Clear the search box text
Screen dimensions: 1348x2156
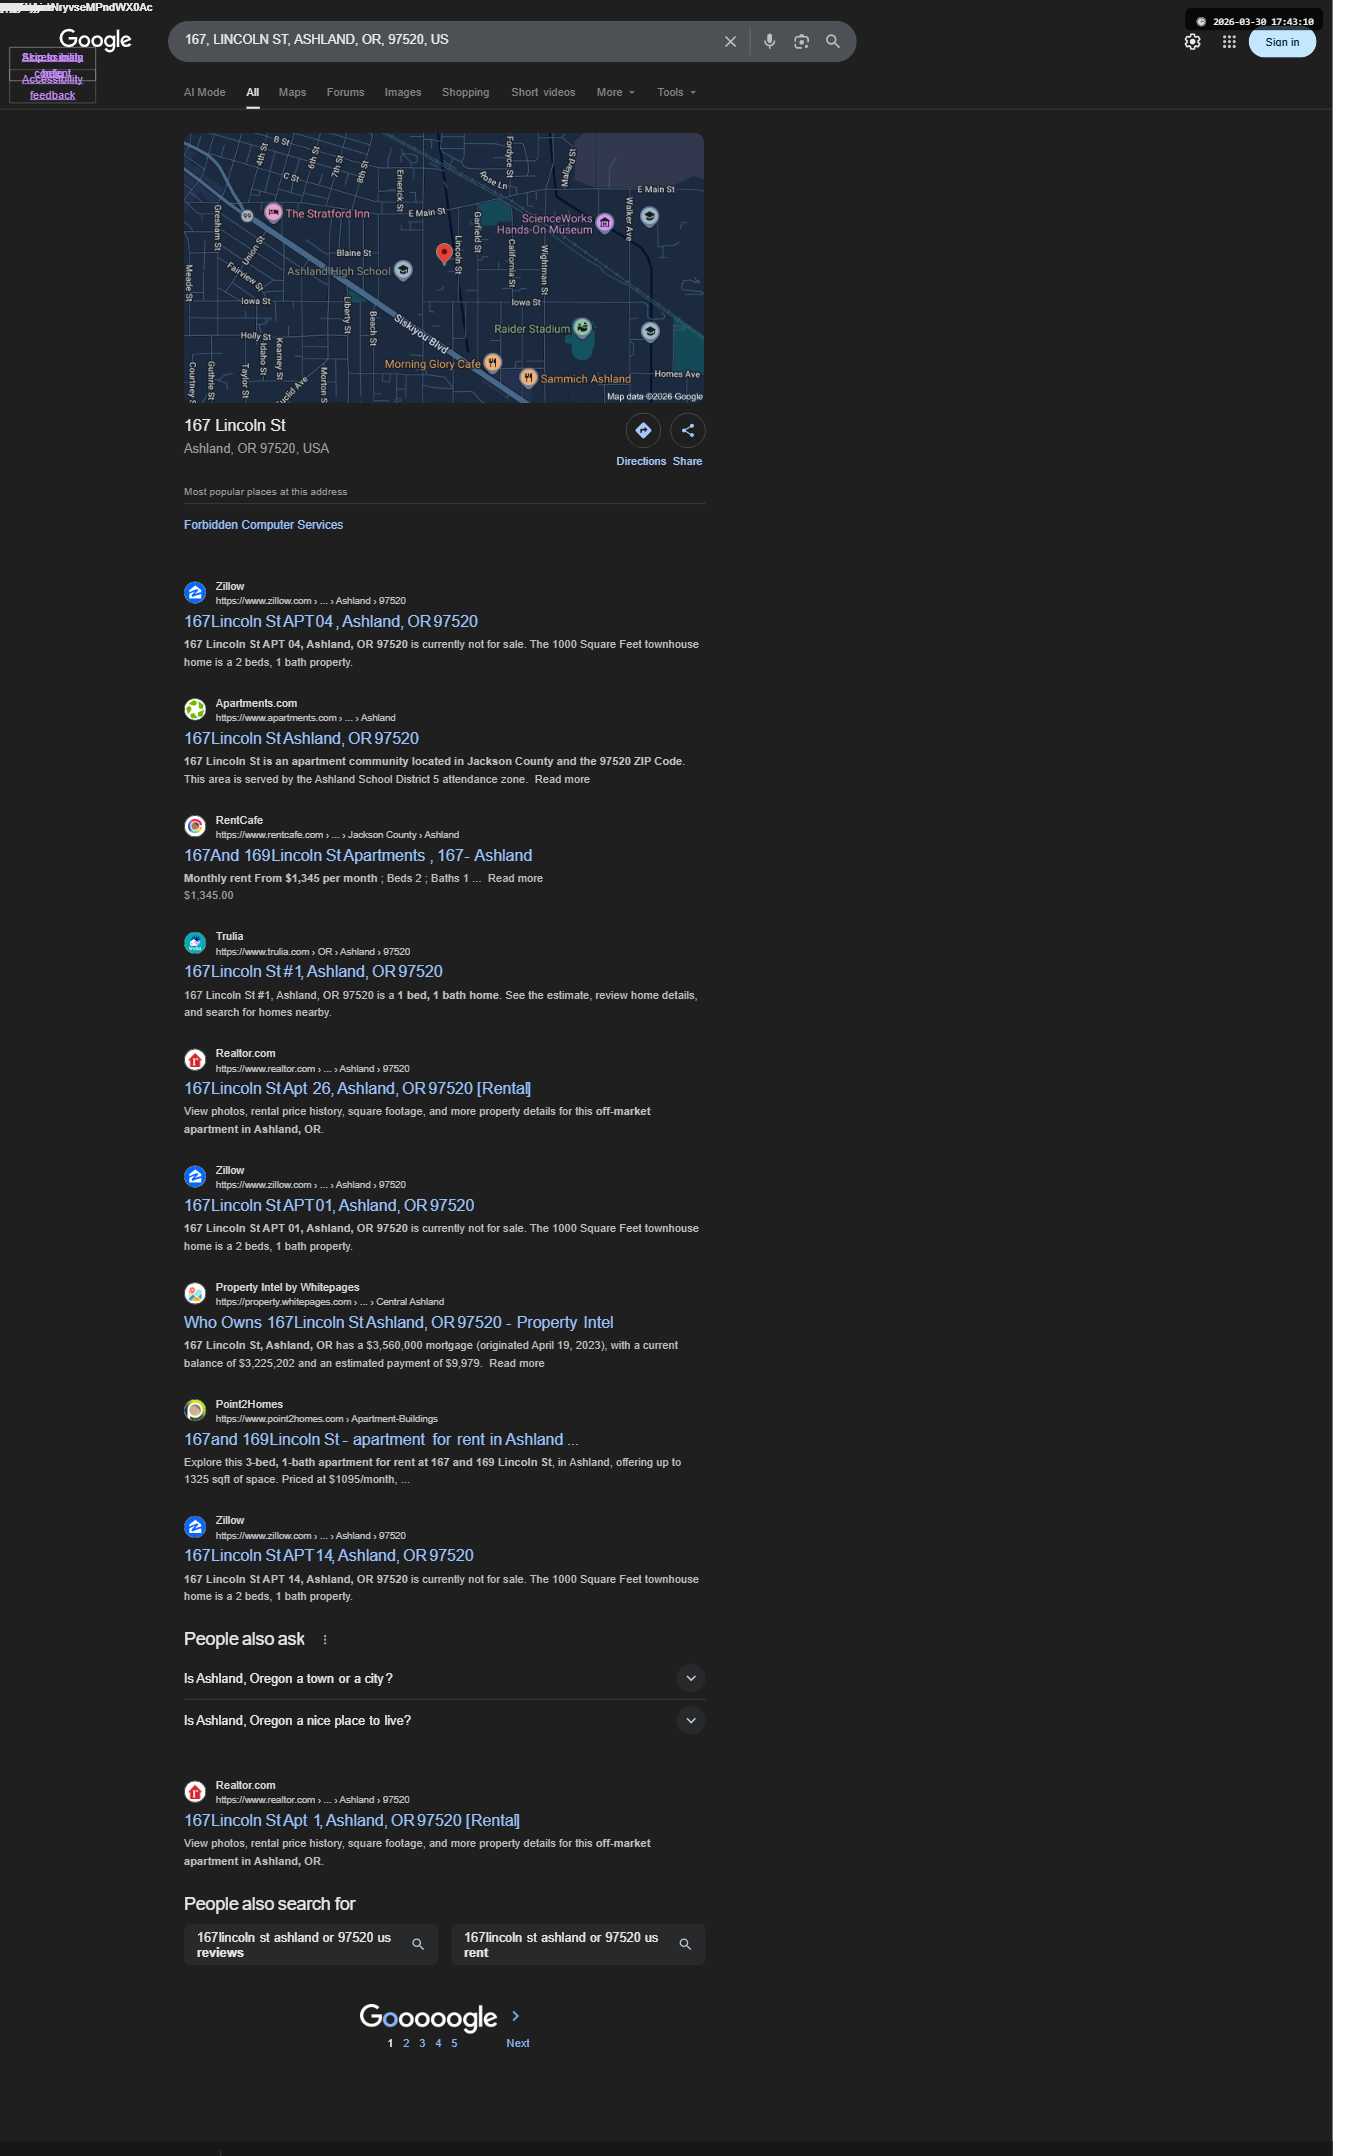730,42
